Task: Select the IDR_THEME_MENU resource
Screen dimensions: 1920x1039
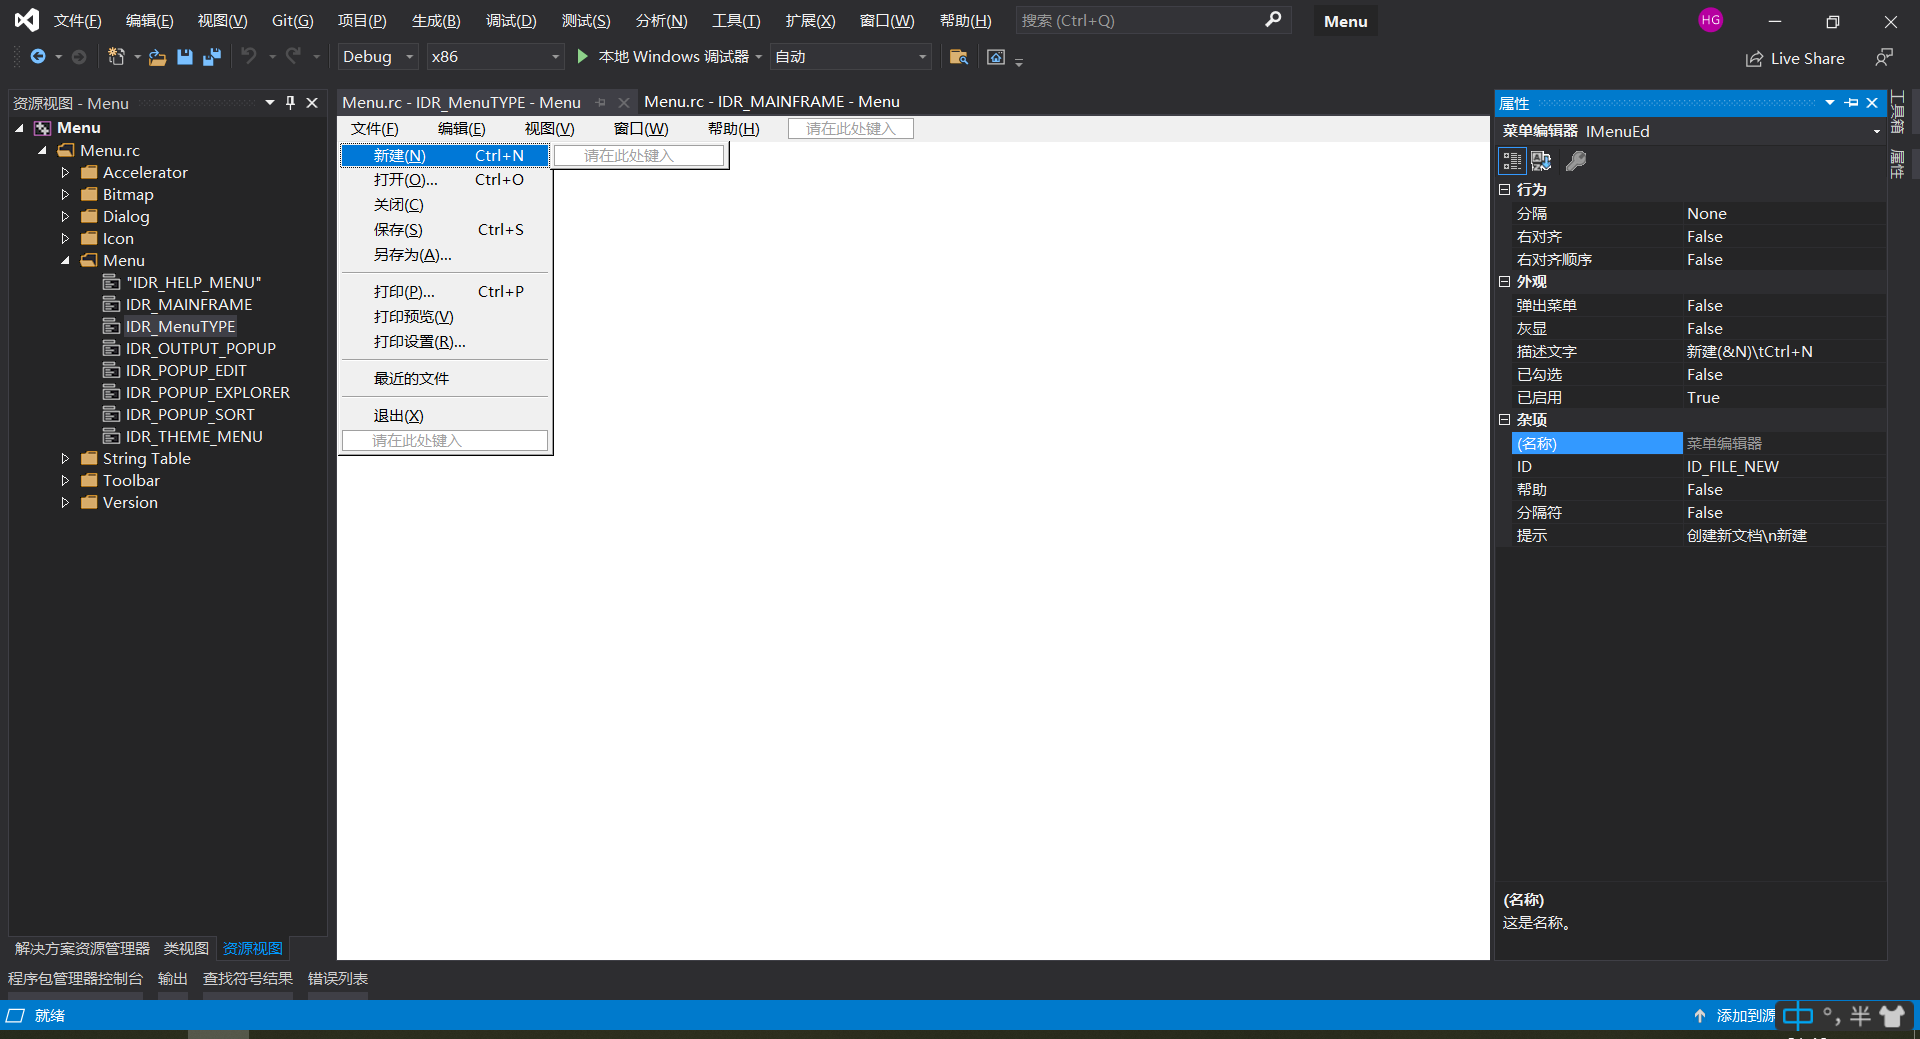Action: 193,437
